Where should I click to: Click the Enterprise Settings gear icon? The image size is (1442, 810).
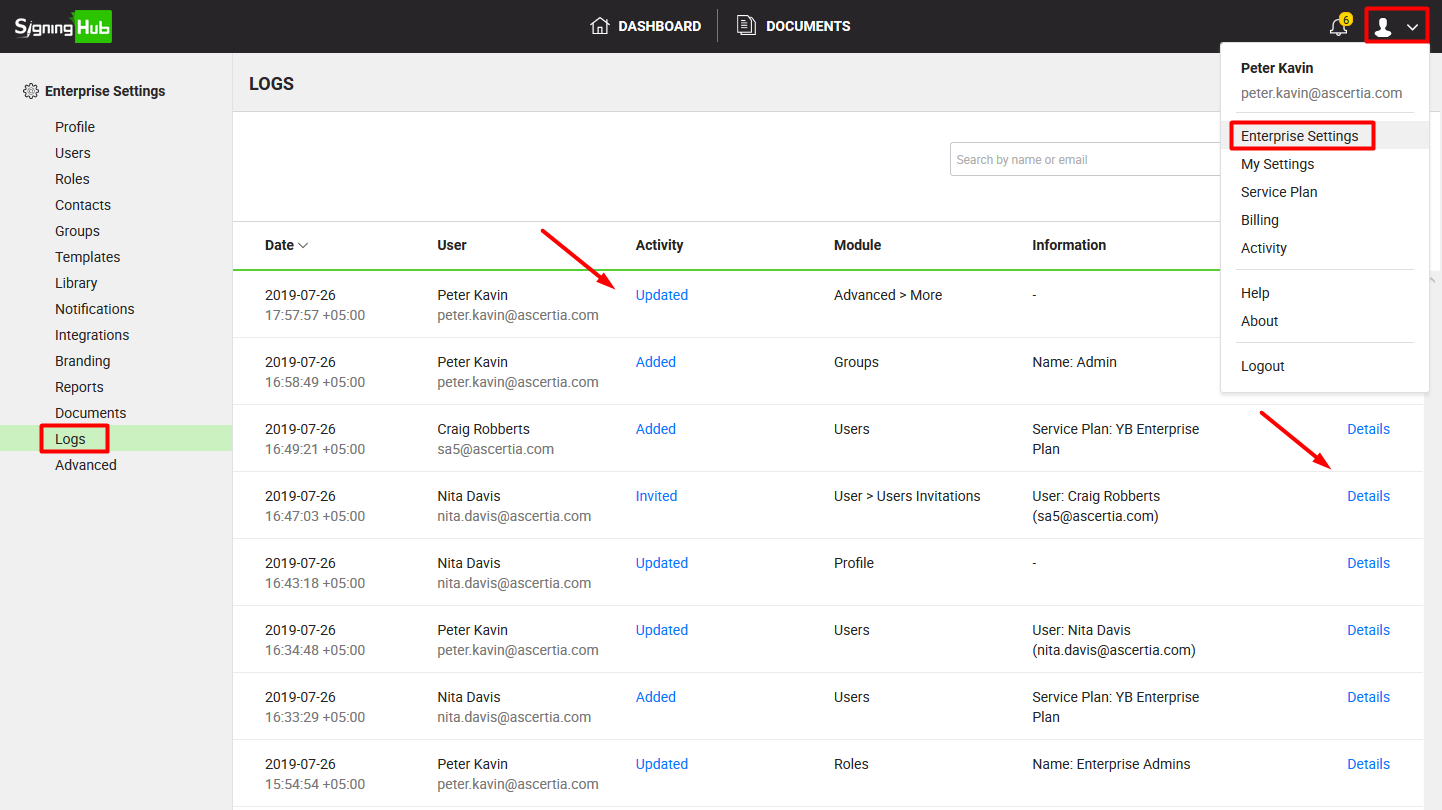point(30,91)
